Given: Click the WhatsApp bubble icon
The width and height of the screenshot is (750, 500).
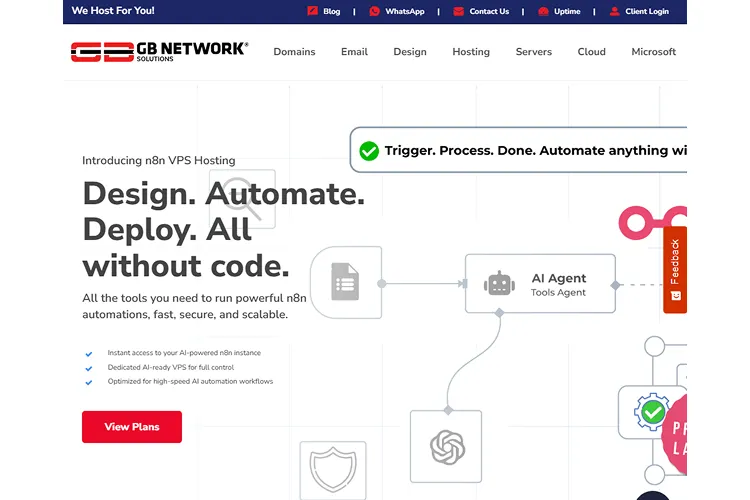Looking at the screenshot, I should [x=375, y=11].
